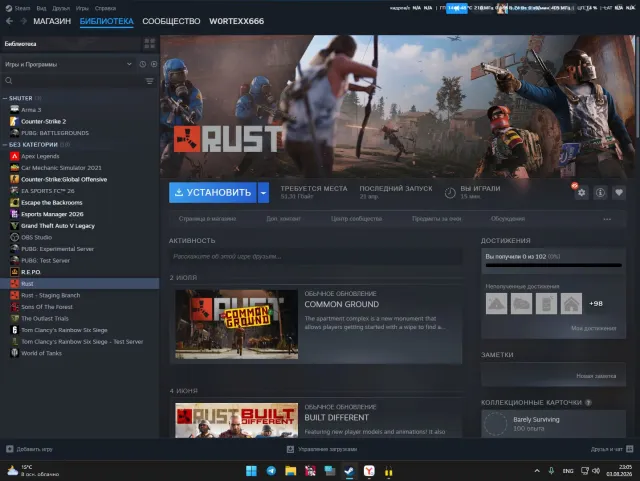Open Доп. контент link
Screen dimensions: 640x481
pos(283,219)
